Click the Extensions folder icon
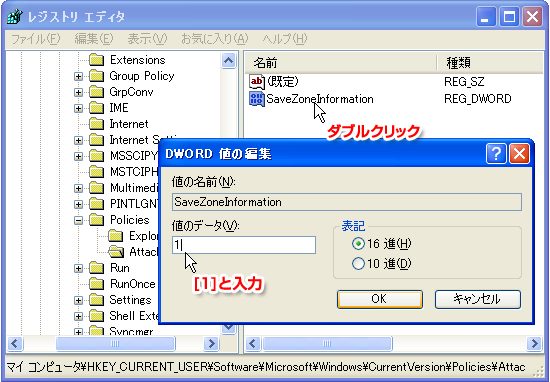 [96, 60]
